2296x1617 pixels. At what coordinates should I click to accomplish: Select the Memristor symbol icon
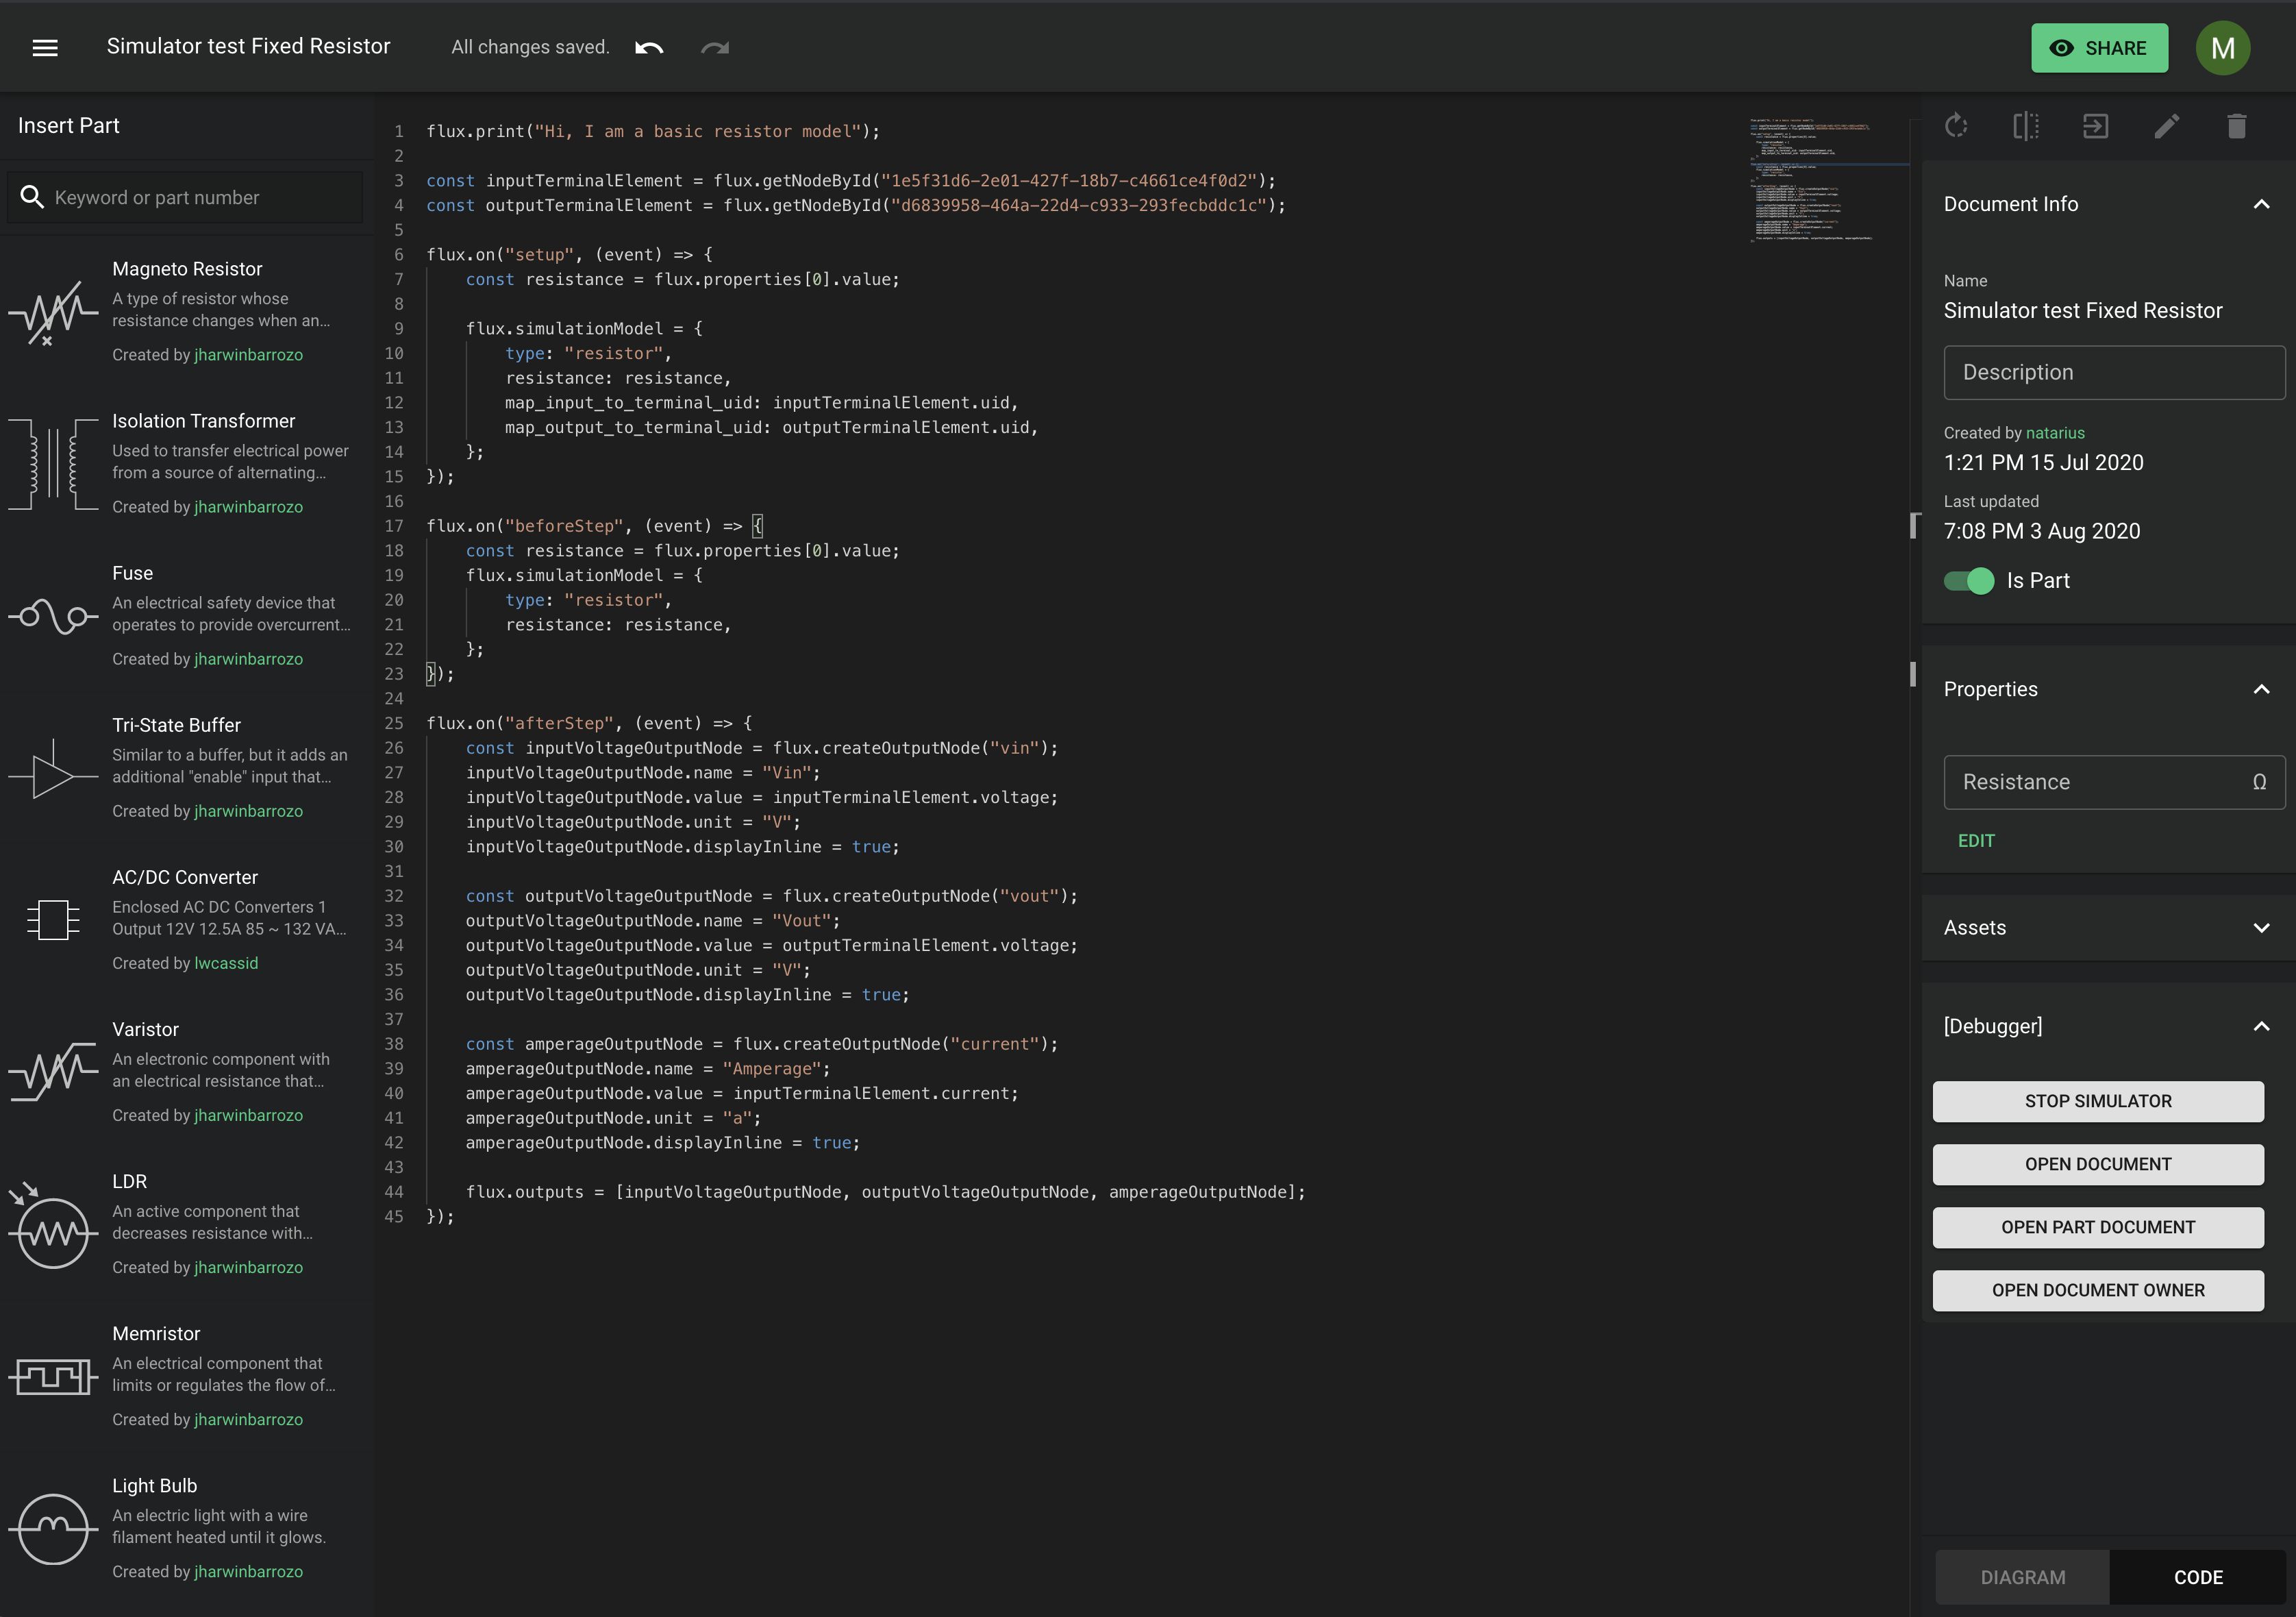click(x=53, y=1378)
